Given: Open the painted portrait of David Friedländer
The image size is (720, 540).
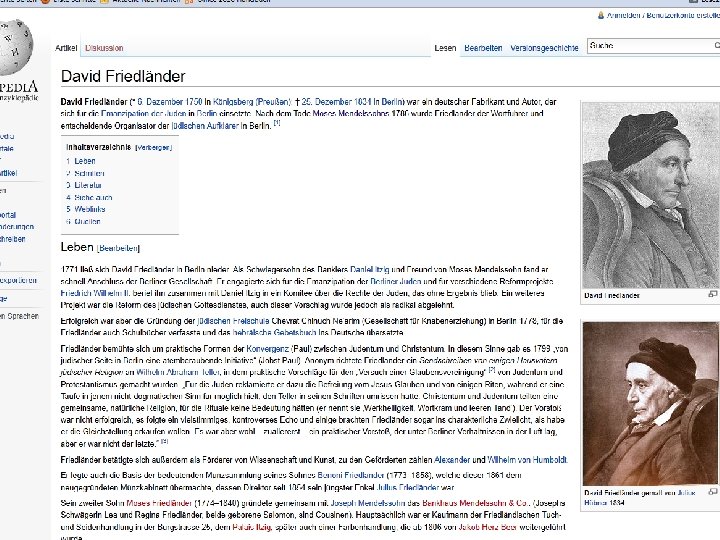Looking at the screenshot, I should (650, 403).
